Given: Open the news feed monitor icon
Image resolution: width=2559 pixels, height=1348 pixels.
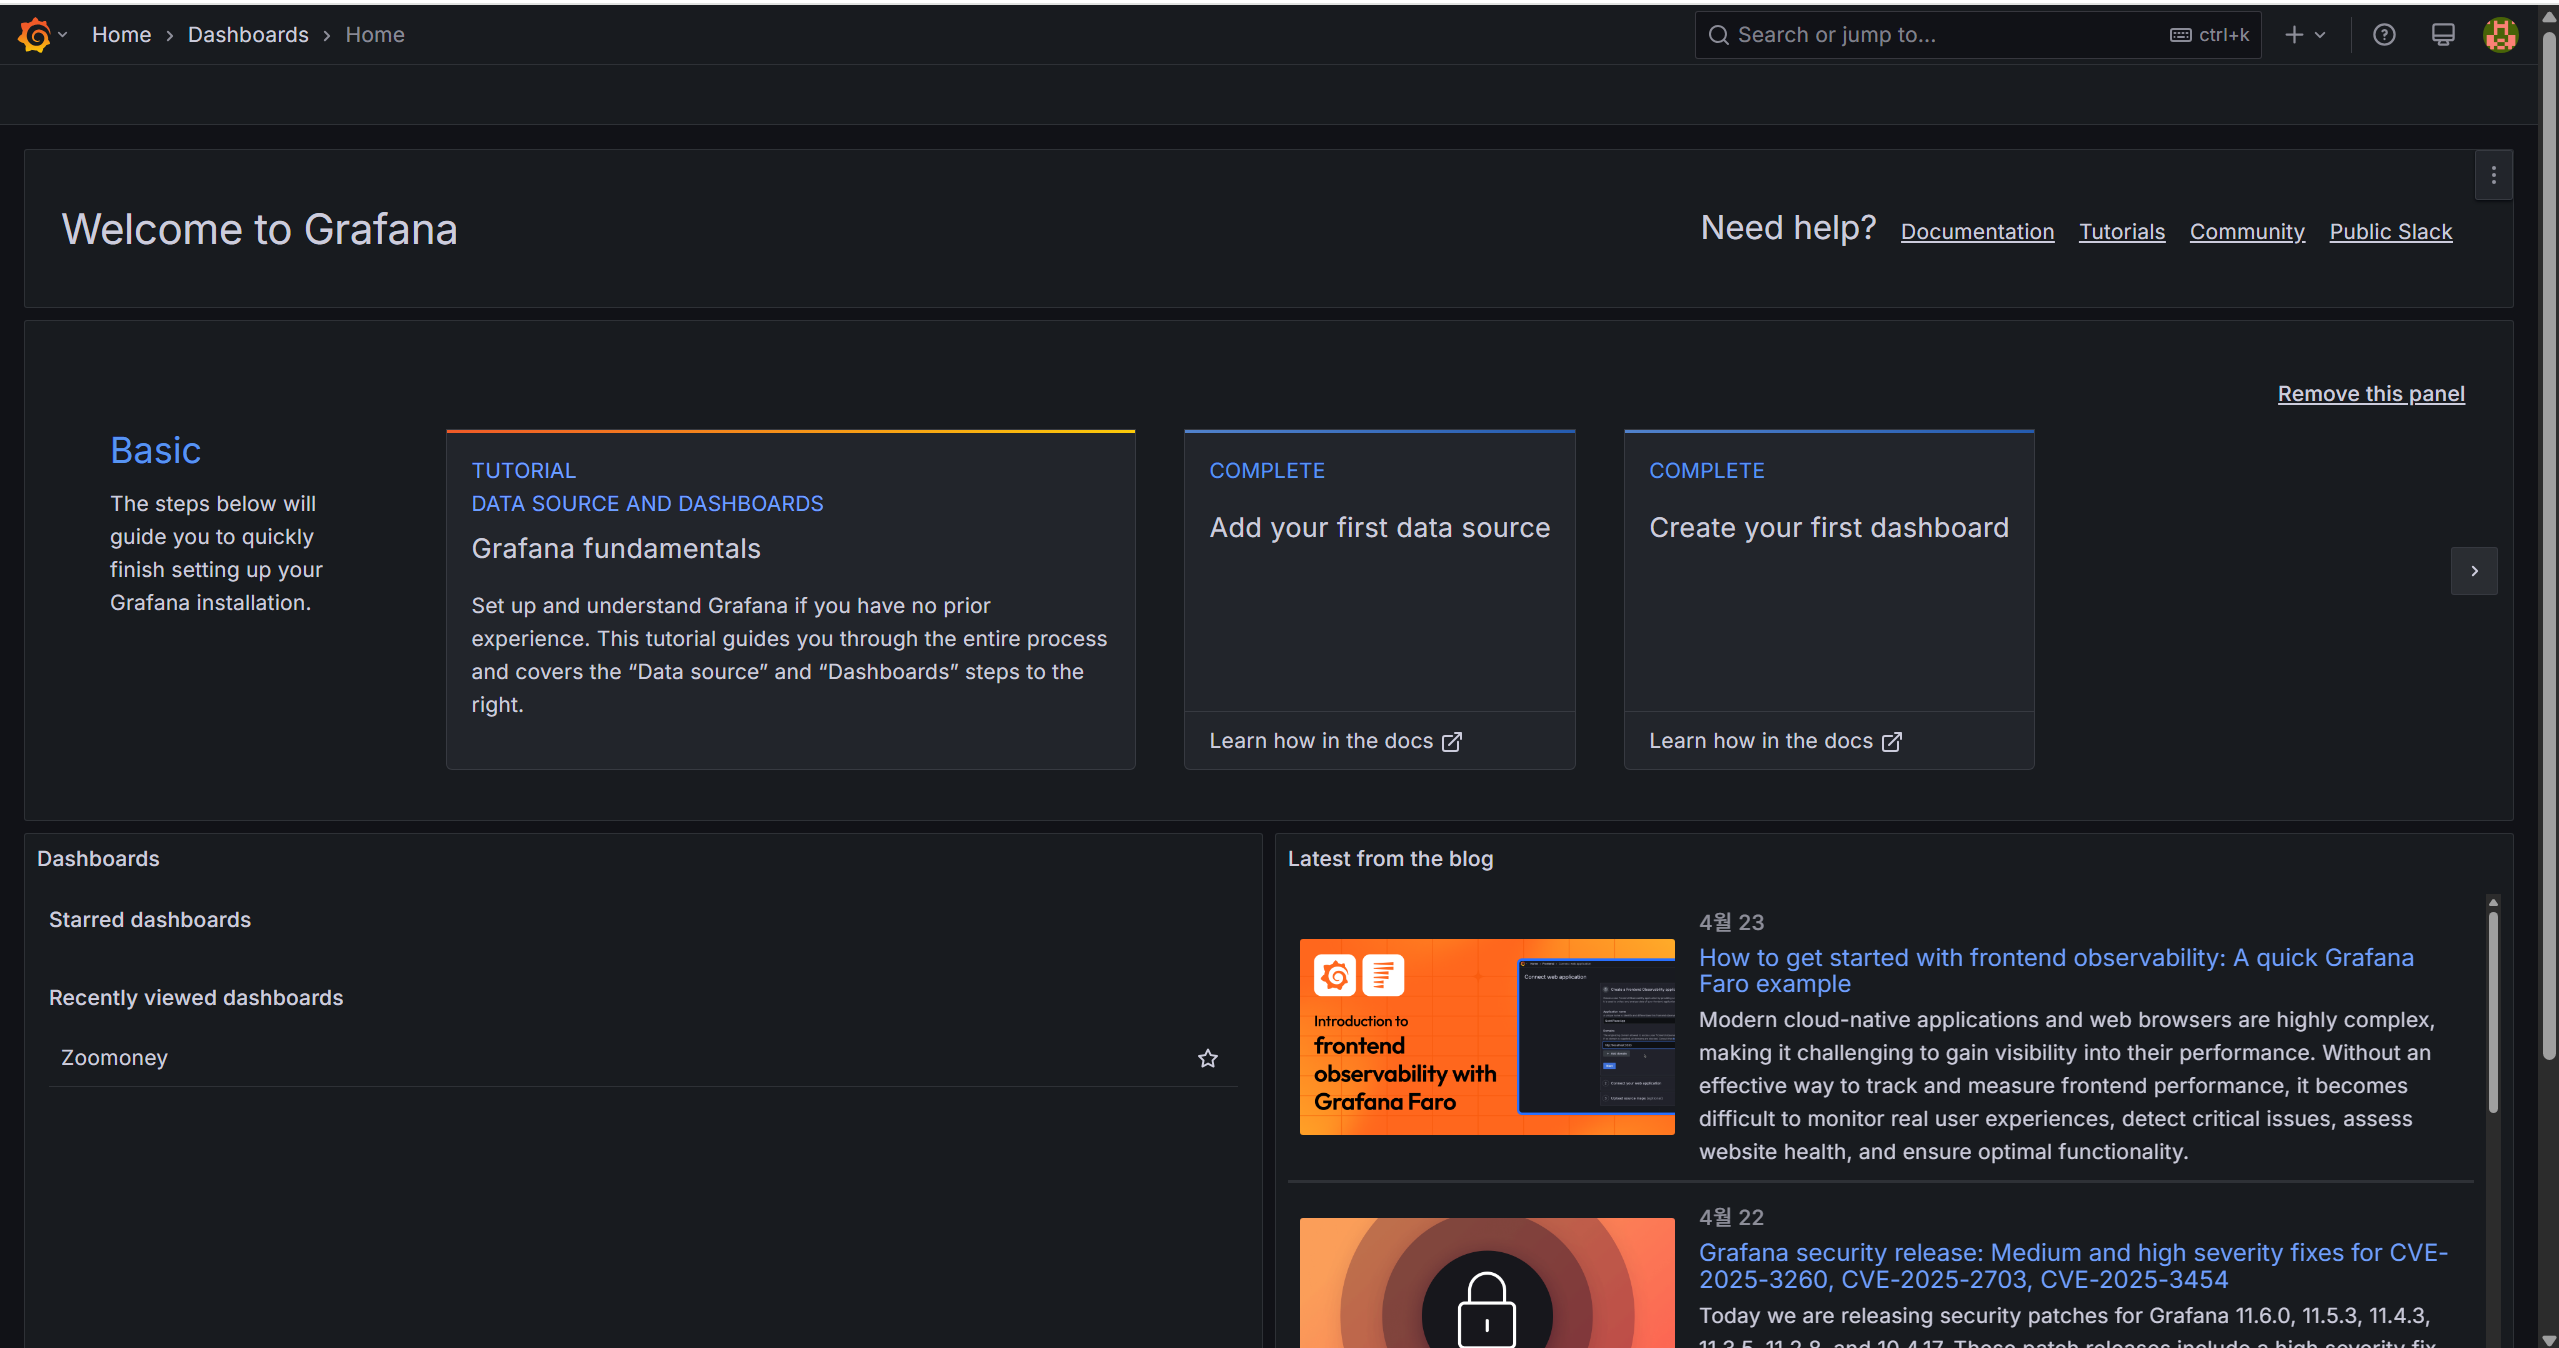Looking at the screenshot, I should [2443, 35].
